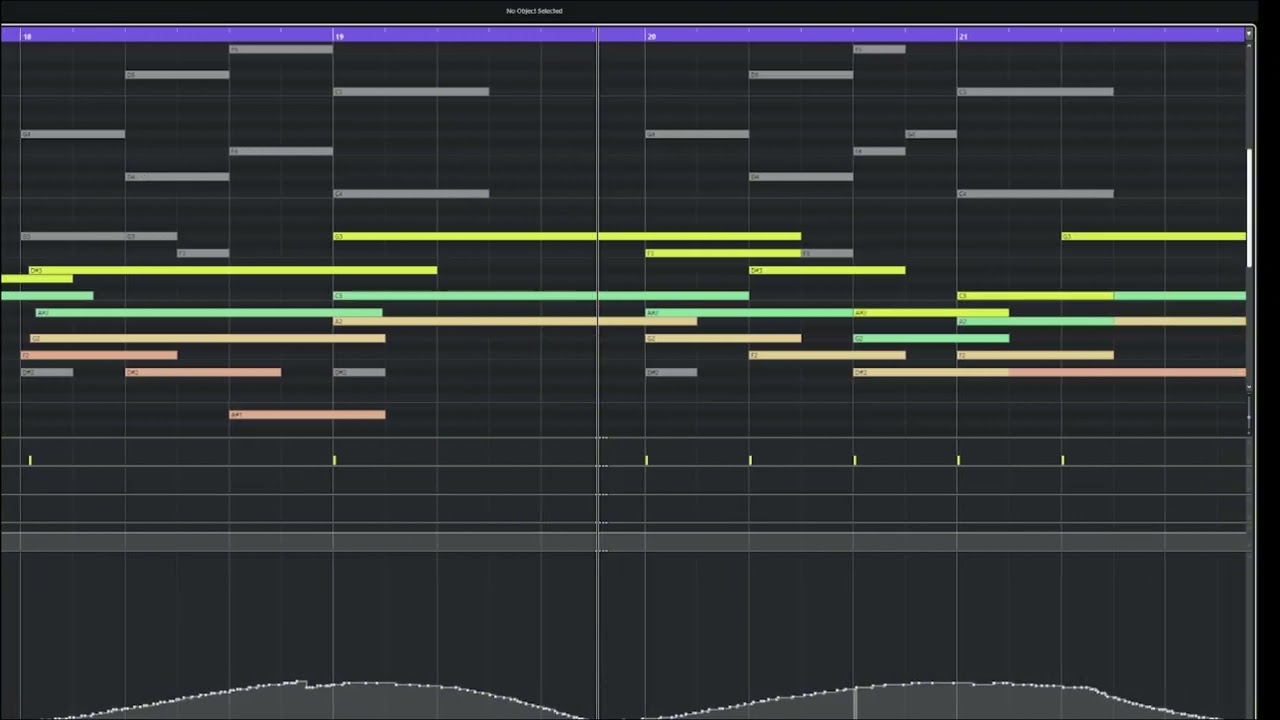Select the yellow C3 note starting at bar 21
This screenshot has width=1280, height=720.
tap(1035, 296)
